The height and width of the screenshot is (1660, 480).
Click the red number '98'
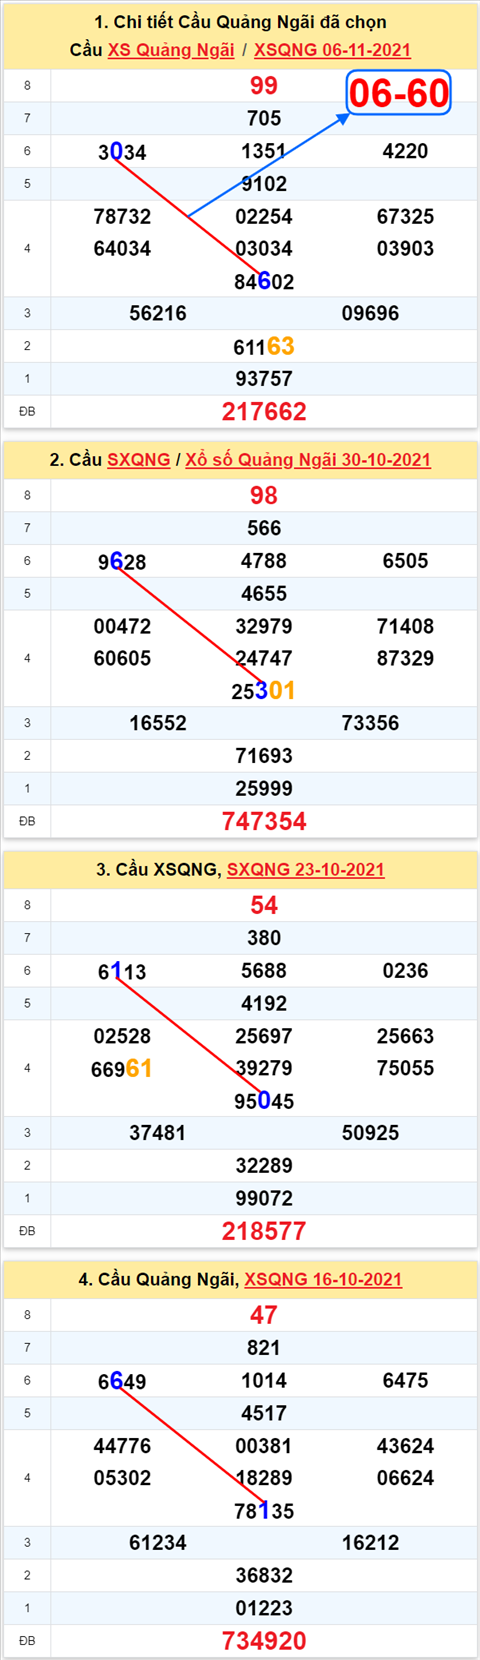(264, 496)
